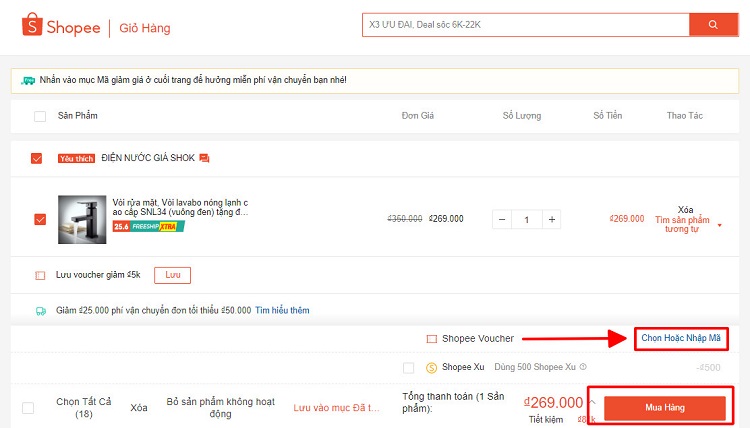
Task: Click Lưu button to save voucher
Action: [x=171, y=275]
